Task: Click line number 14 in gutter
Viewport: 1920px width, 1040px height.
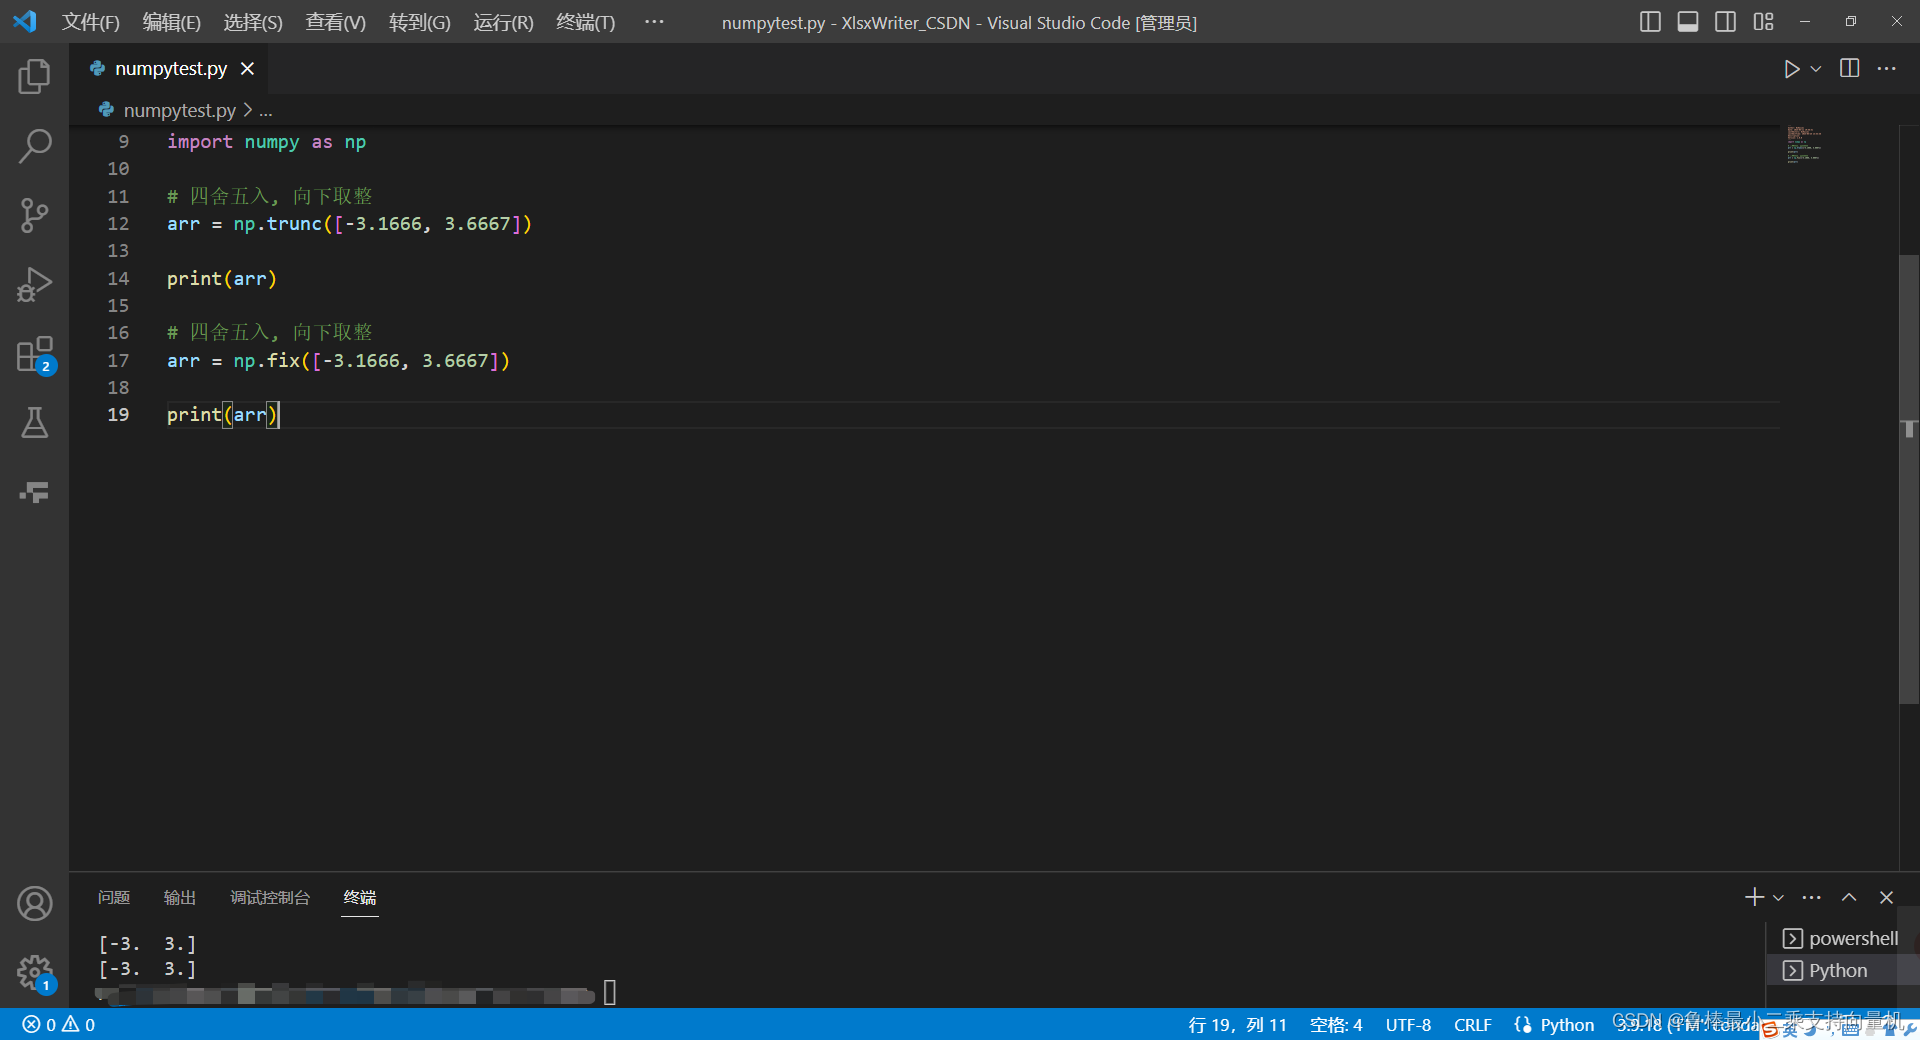Action: (x=118, y=278)
